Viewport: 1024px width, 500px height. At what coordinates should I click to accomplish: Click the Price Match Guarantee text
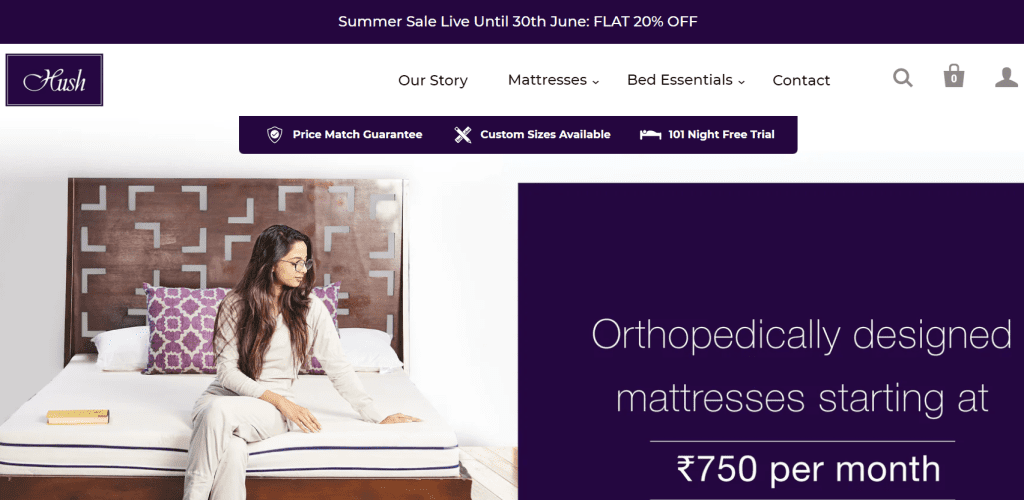[x=357, y=134]
